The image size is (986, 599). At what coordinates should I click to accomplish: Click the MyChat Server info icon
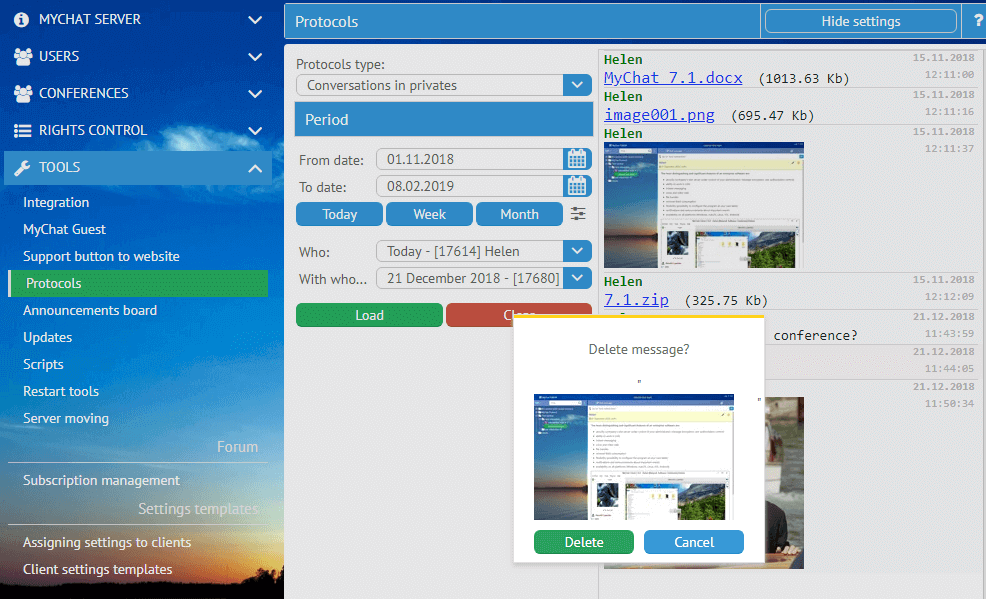pos(21,20)
